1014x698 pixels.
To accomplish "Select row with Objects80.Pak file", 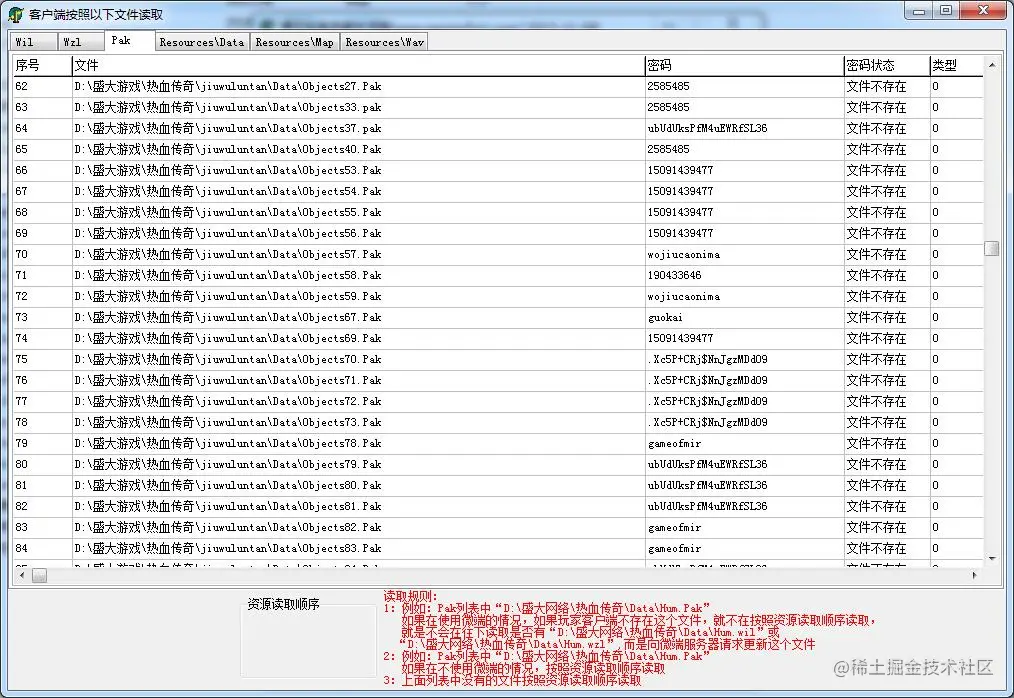I will pyautogui.click(x=498, y=486).
